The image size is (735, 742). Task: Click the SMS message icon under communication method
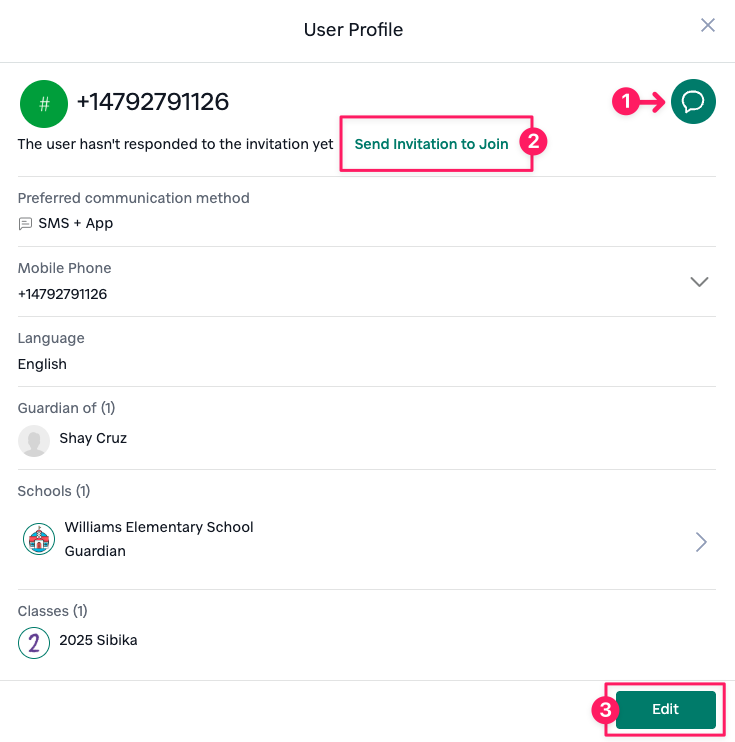click(x=25, y=223)
